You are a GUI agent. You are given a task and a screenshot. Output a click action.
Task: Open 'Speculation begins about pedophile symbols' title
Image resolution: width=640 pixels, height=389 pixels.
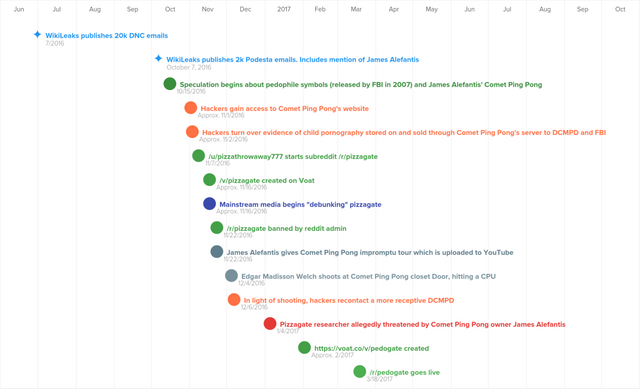(x=361, y=84)
